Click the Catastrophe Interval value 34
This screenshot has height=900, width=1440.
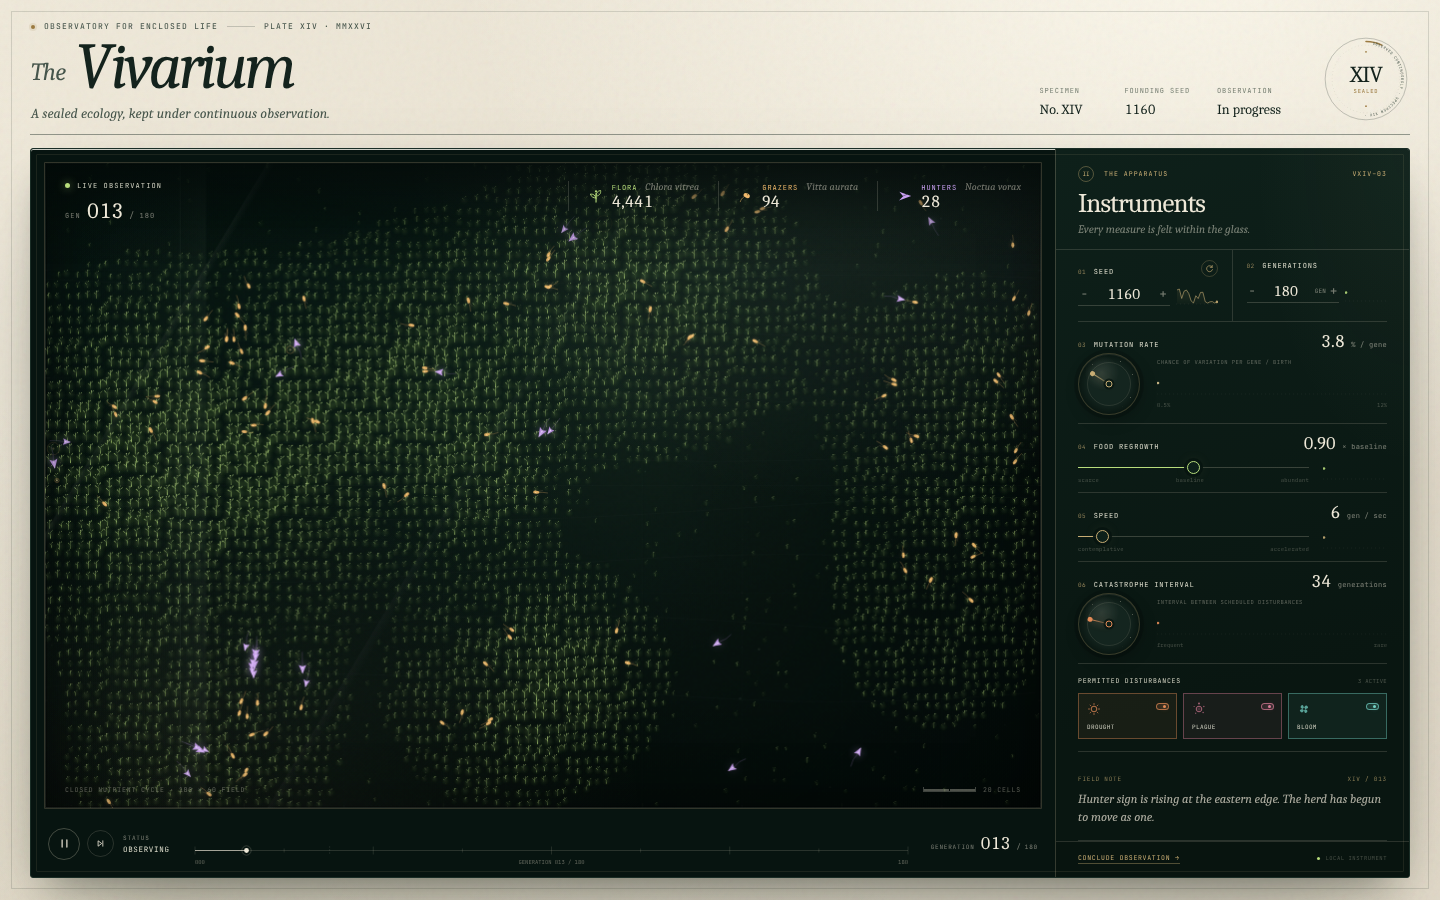coord(1321,582)
